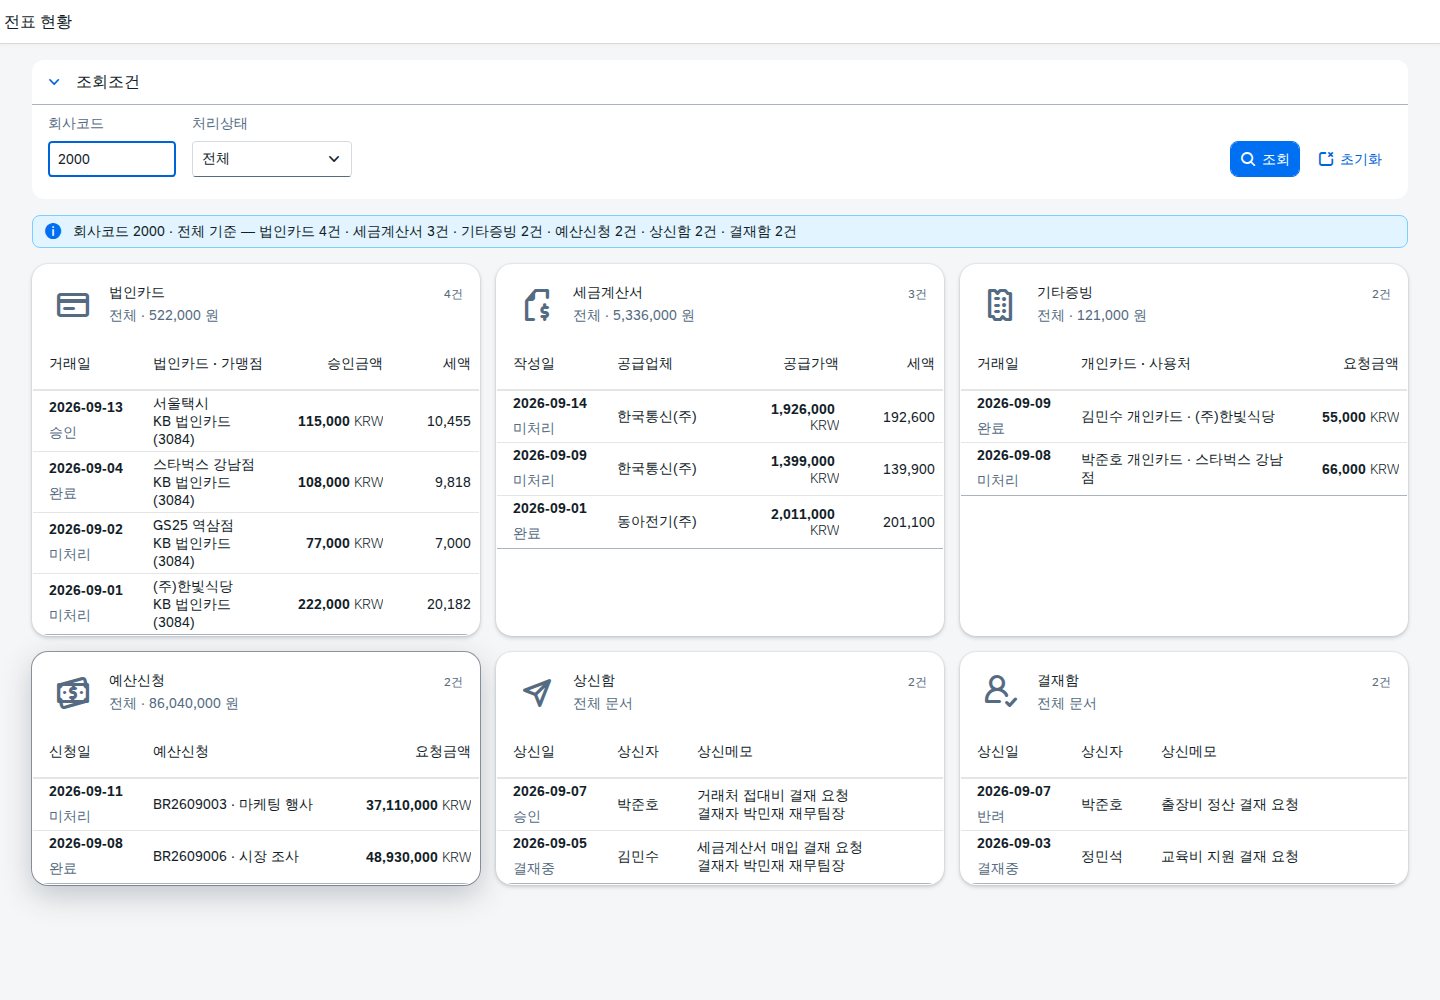Click the 예산신청 money icon
The width and height of the screenshot is (1440, 1000).
pyautogui.click(x=73, y=692)
